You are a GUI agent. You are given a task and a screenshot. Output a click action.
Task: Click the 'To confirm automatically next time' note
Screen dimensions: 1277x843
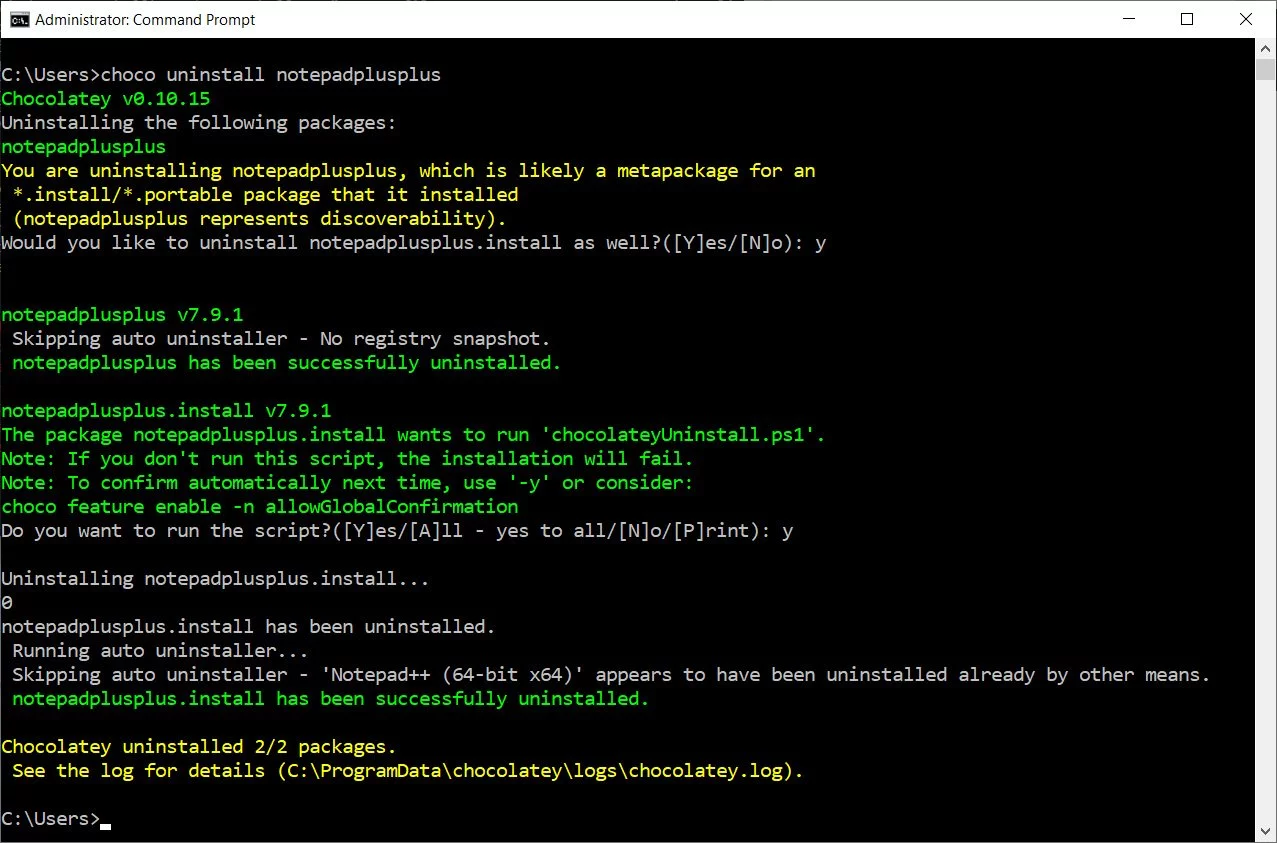tap(347, 483)
